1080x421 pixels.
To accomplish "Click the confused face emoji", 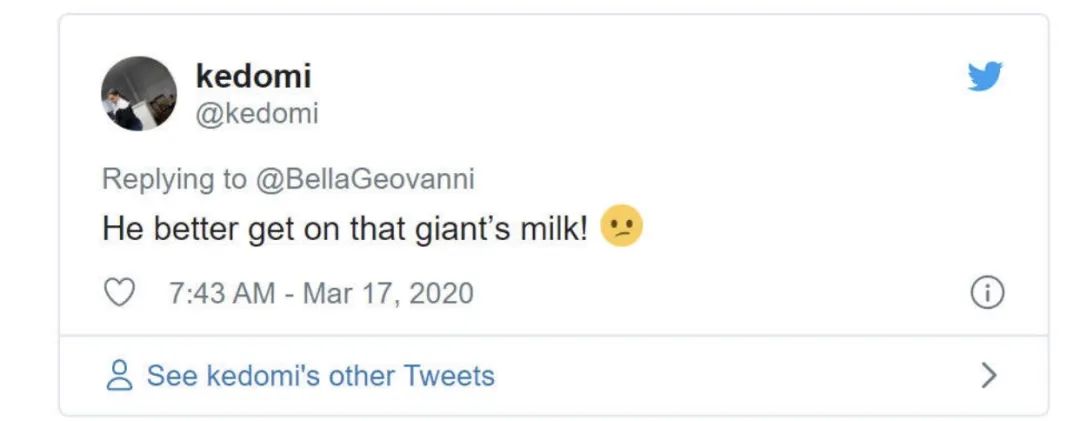I will tap(621, 229).
